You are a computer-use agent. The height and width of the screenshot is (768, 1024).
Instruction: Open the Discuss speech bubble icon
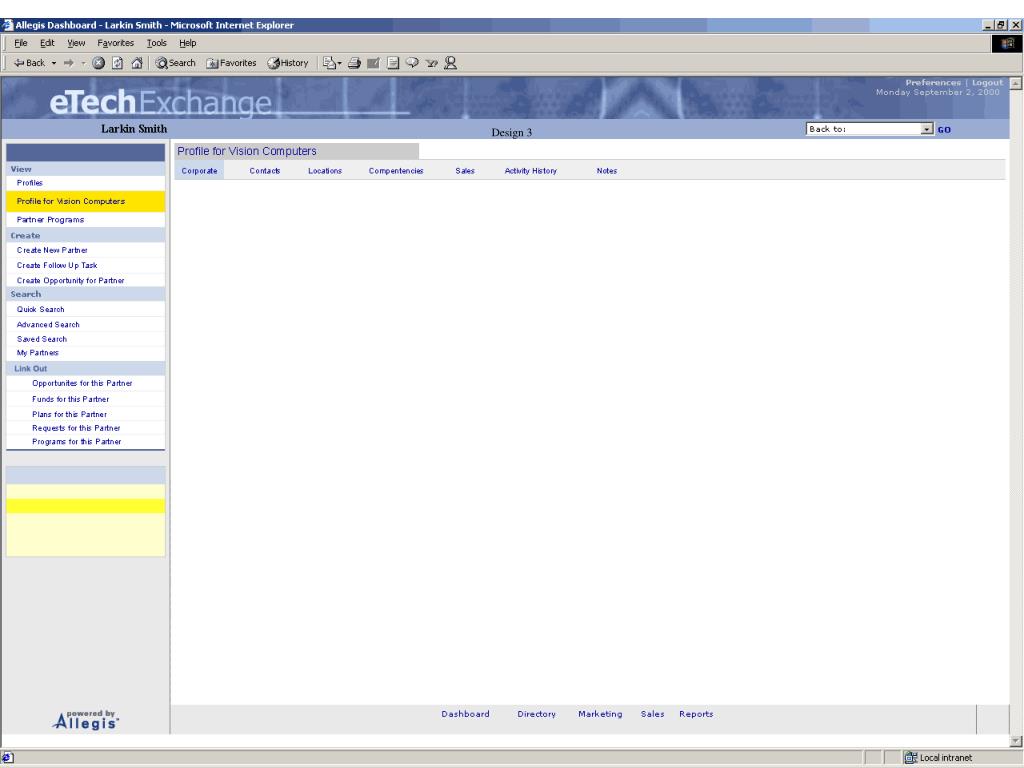[412, 63]
